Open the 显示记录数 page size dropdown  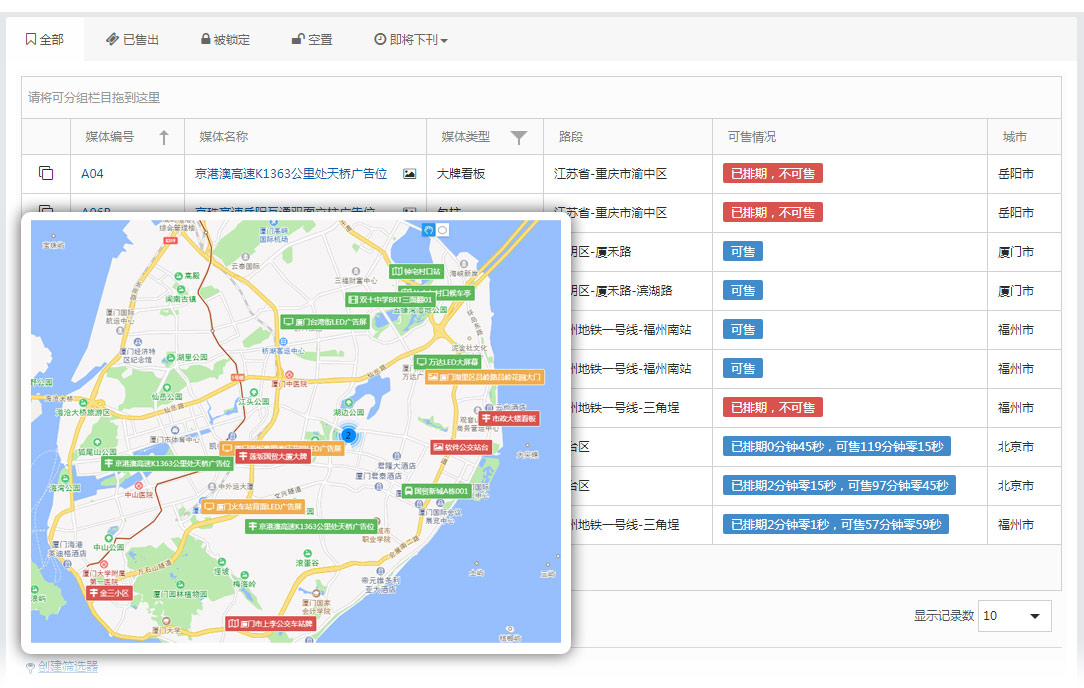click(x=1014, y=615)
